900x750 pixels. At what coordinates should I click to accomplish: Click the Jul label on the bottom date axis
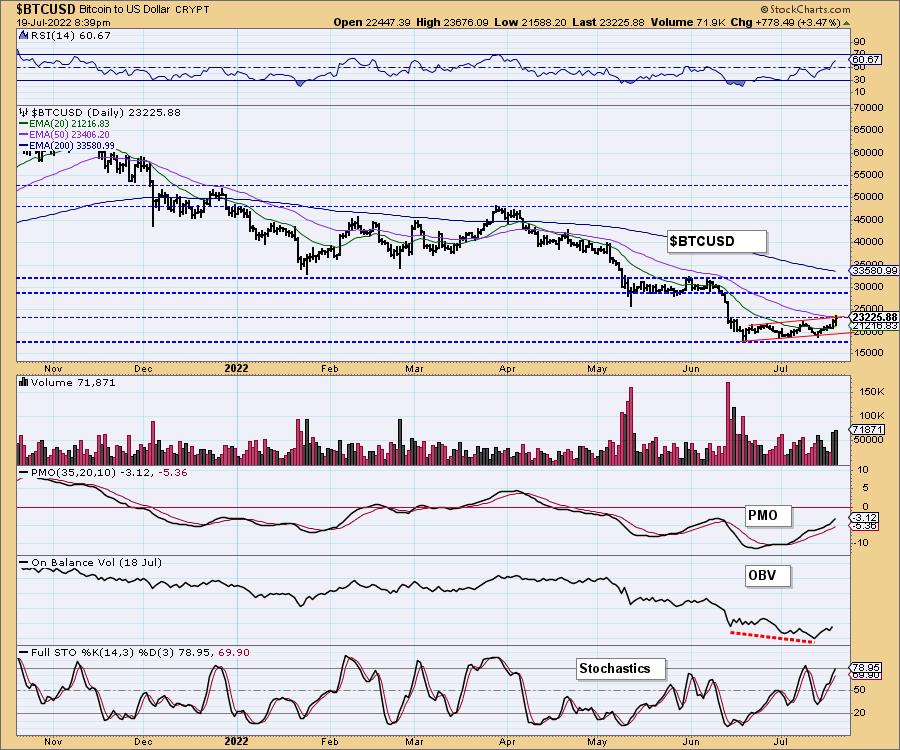tap(781, 741)
